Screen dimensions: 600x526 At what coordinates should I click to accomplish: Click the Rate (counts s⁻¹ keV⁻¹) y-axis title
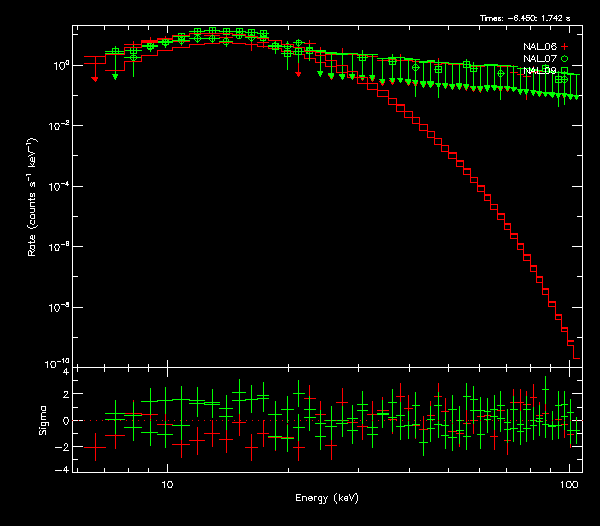click(32, 205)
